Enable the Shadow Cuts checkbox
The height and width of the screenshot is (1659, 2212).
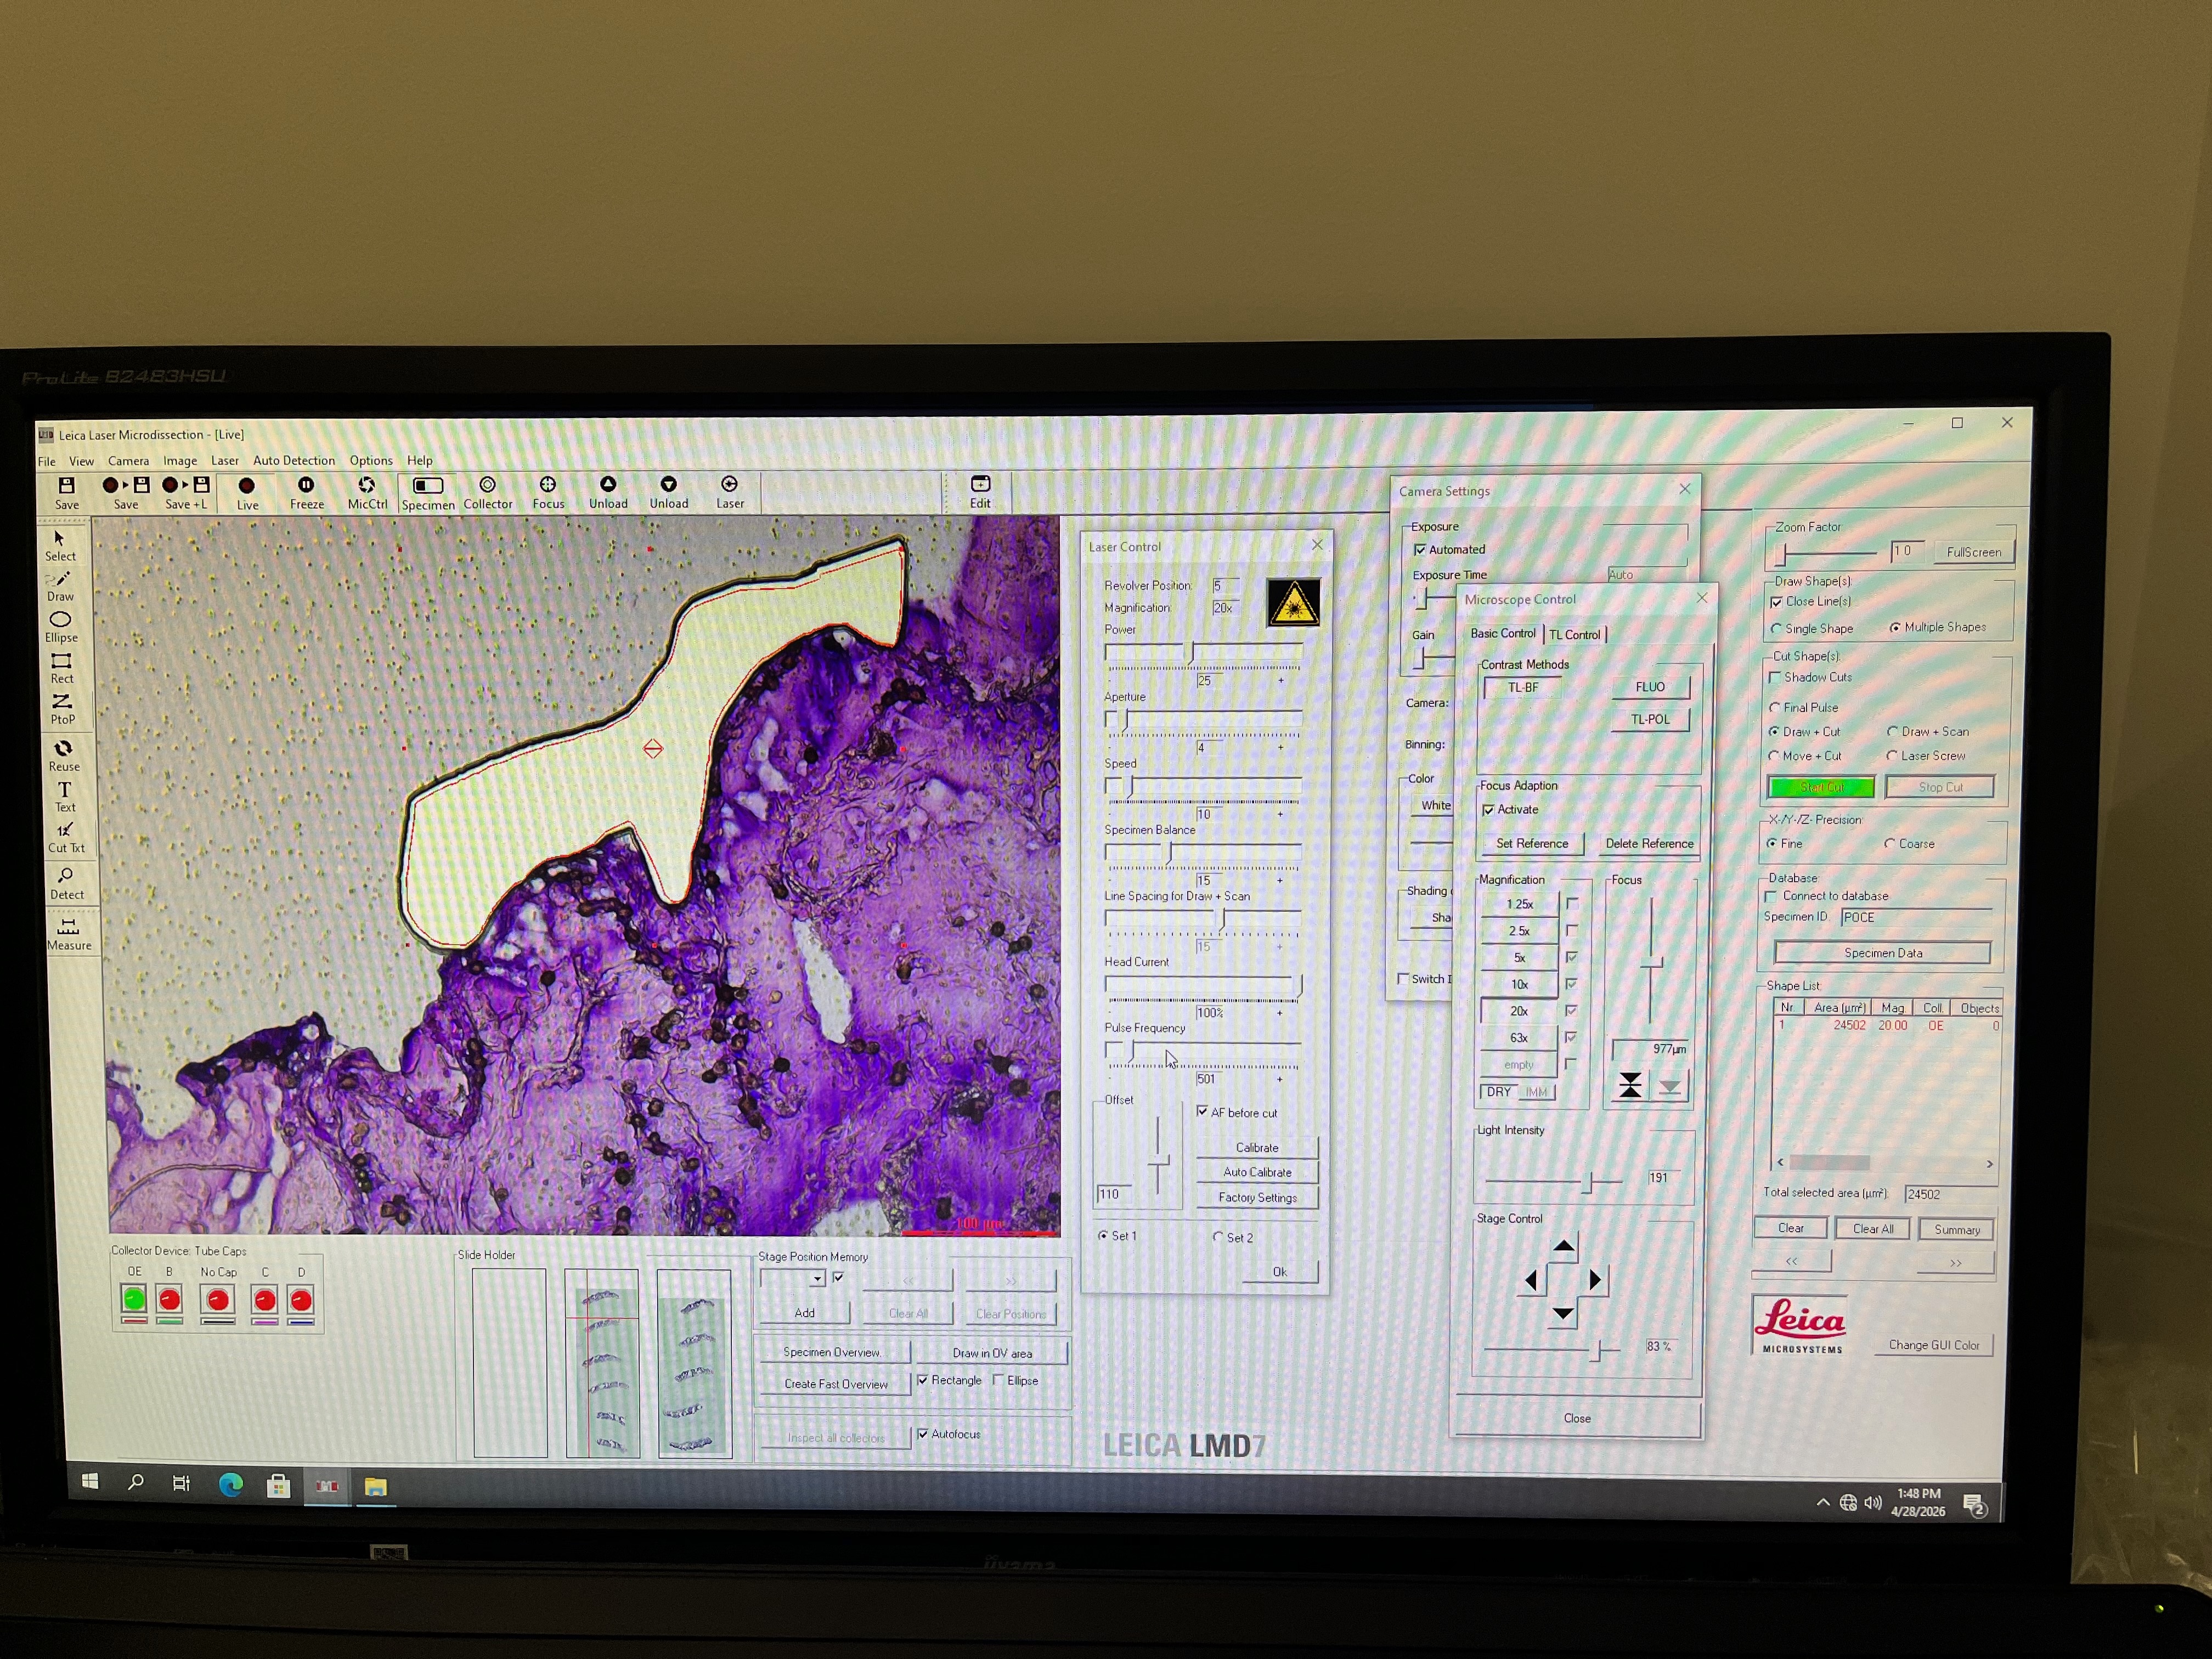tap(1775, 677)
